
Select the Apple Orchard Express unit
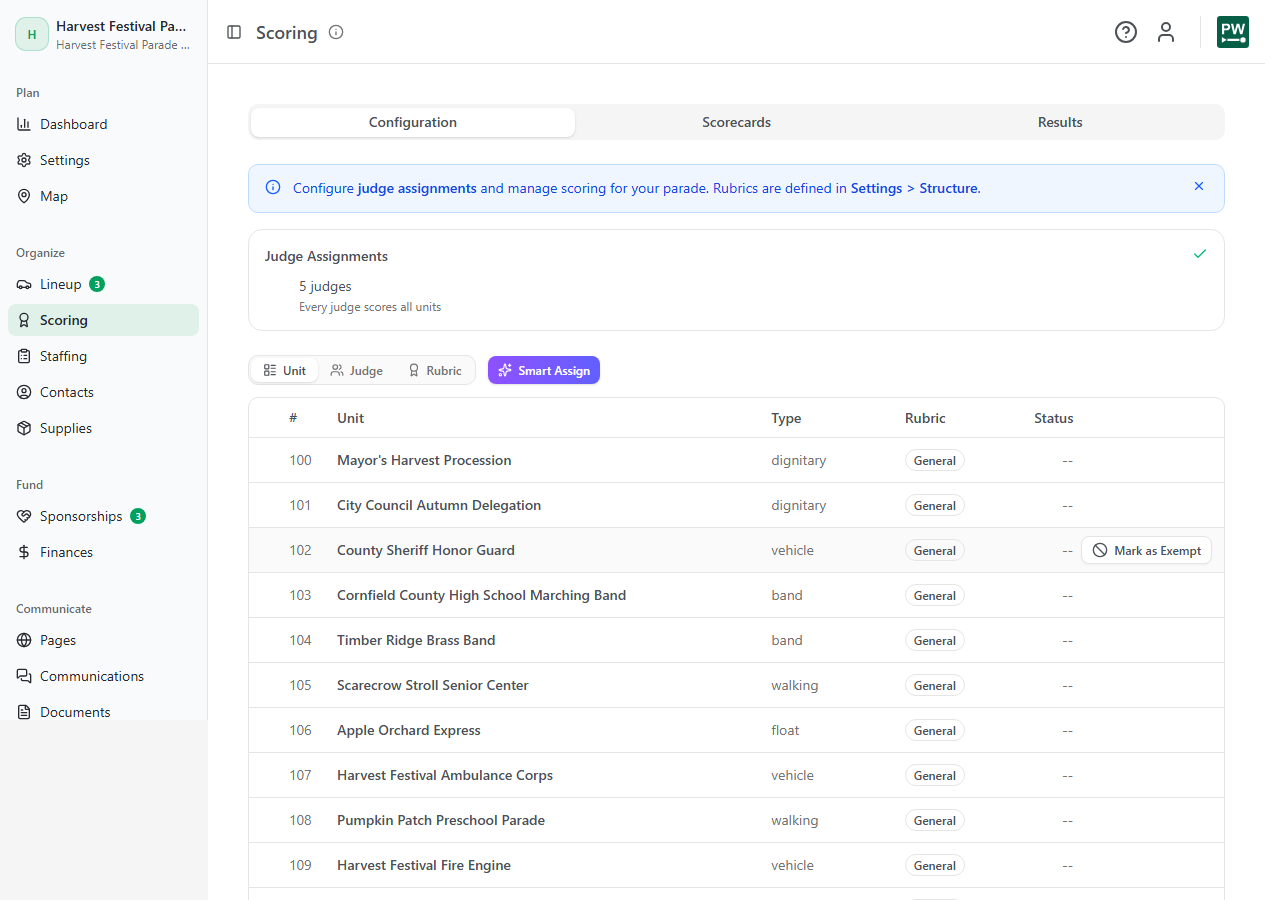[x=409, y=730]
